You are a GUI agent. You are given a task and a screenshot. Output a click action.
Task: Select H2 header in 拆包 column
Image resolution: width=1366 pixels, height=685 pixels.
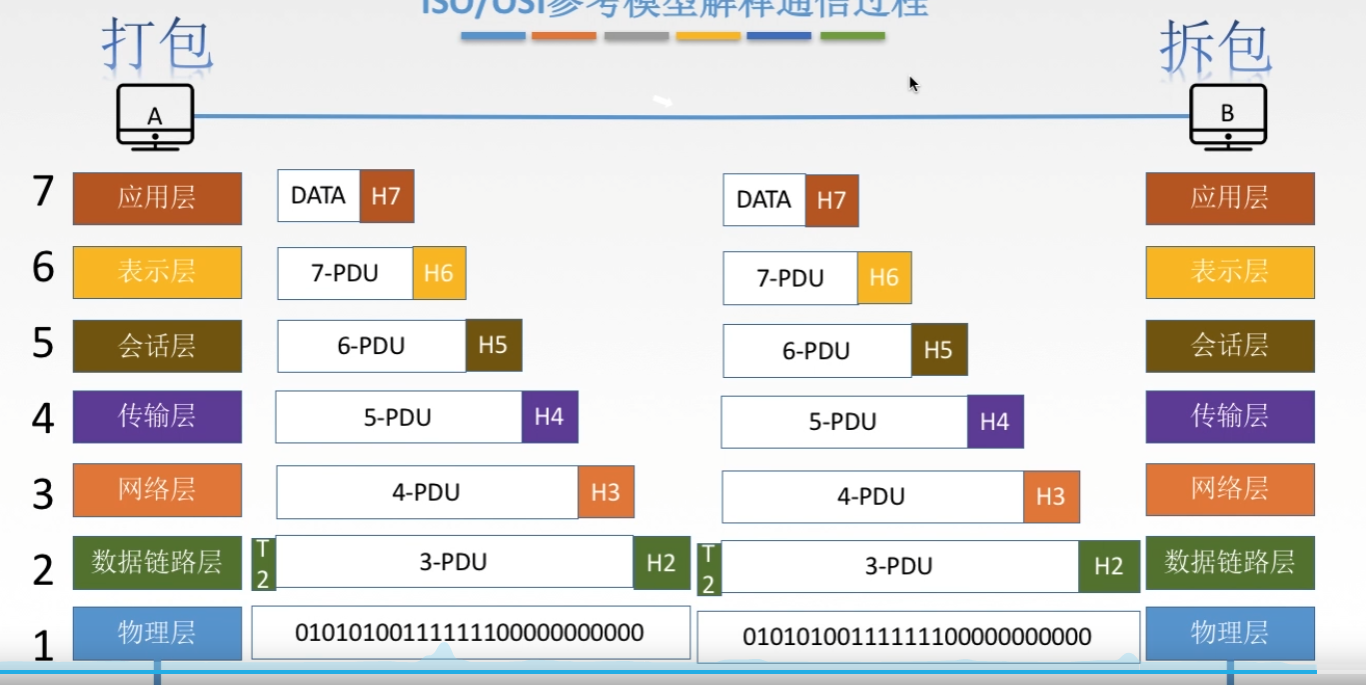click(x=1108, y=567)
